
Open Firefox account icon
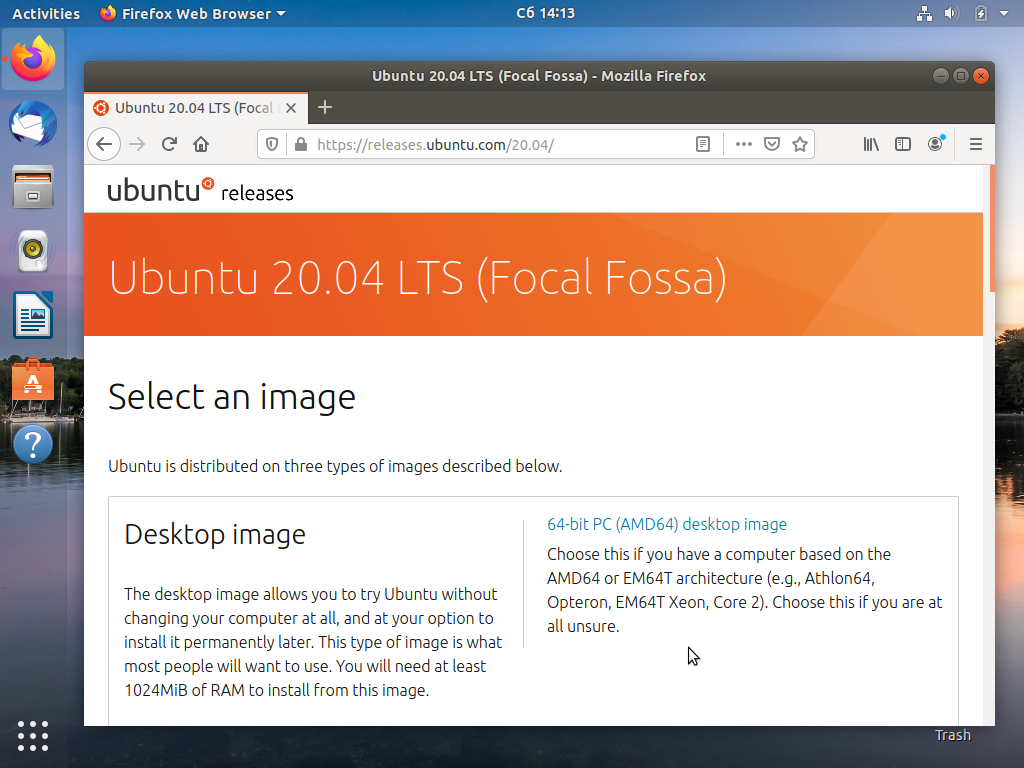pyautogui.click(x=936, y=144)
